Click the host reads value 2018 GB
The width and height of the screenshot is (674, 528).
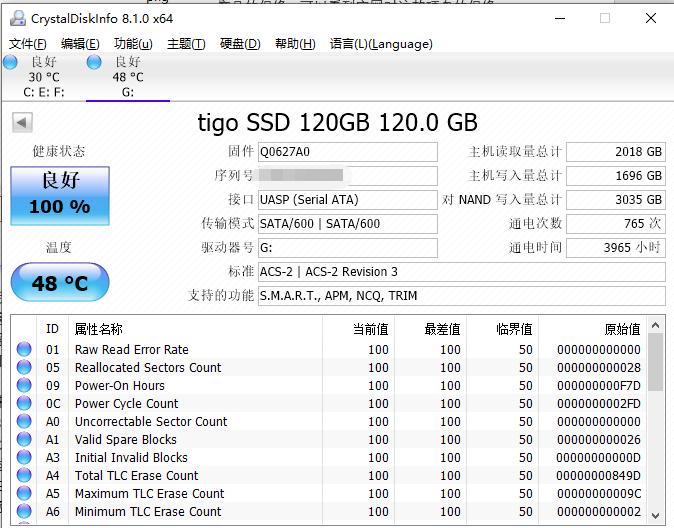pos(616,152)
